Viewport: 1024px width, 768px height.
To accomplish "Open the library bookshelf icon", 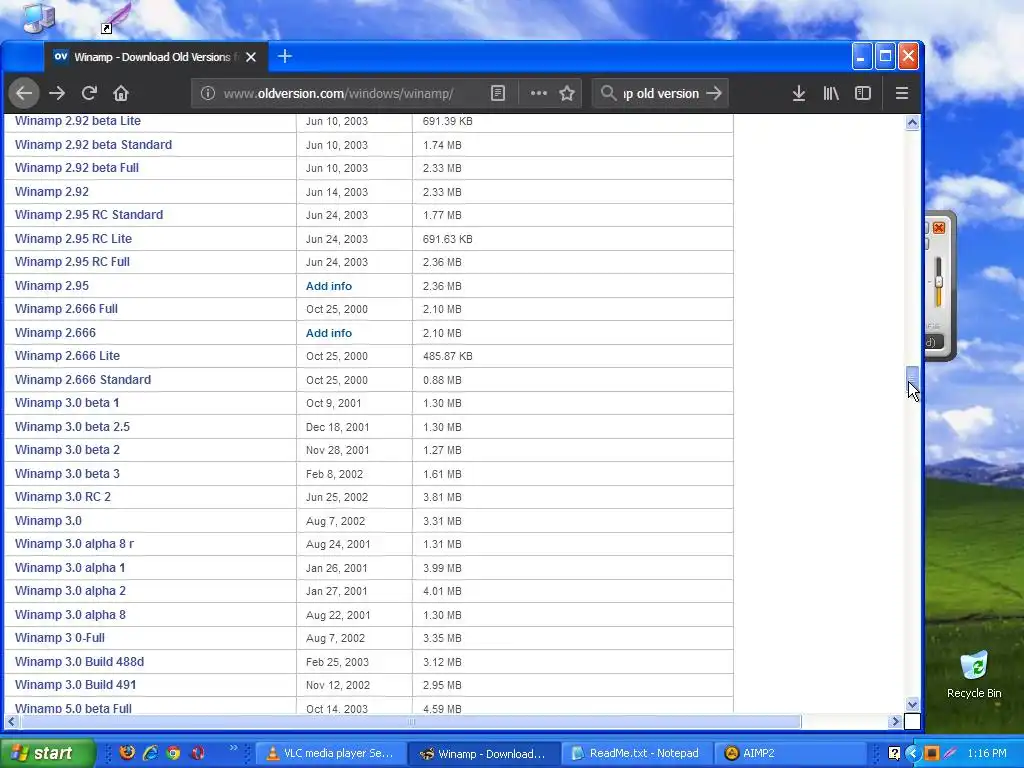I will (831, 93).
